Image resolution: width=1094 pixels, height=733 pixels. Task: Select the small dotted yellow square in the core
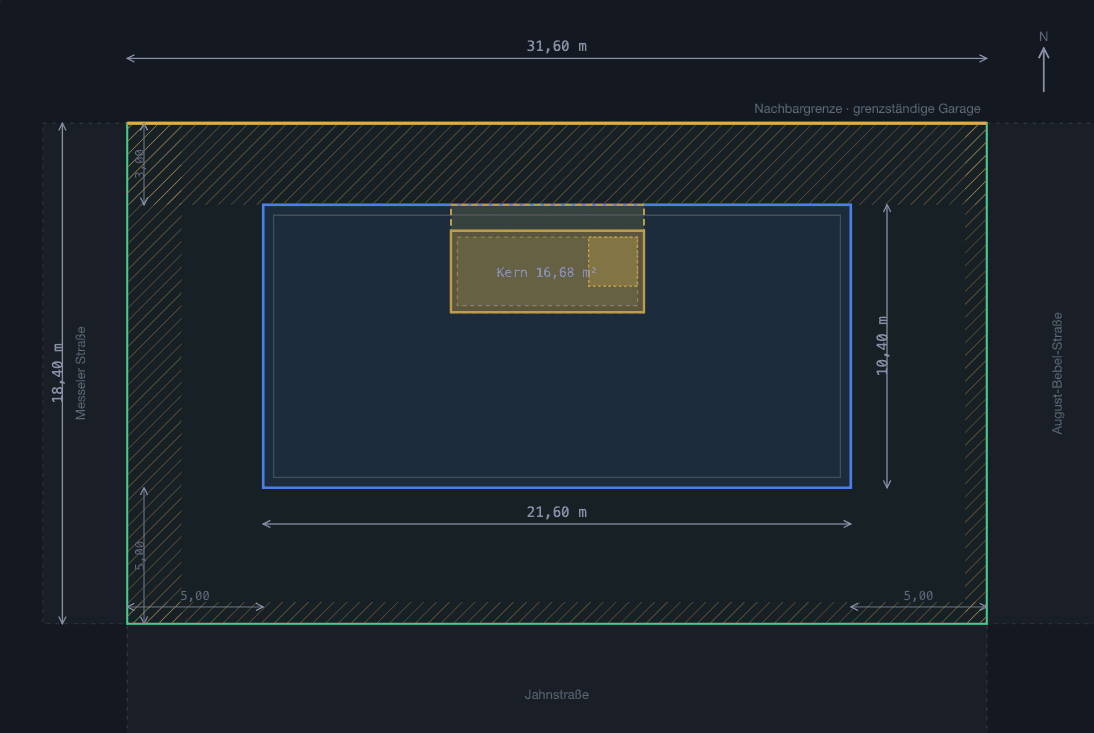(x=613, y=262)
